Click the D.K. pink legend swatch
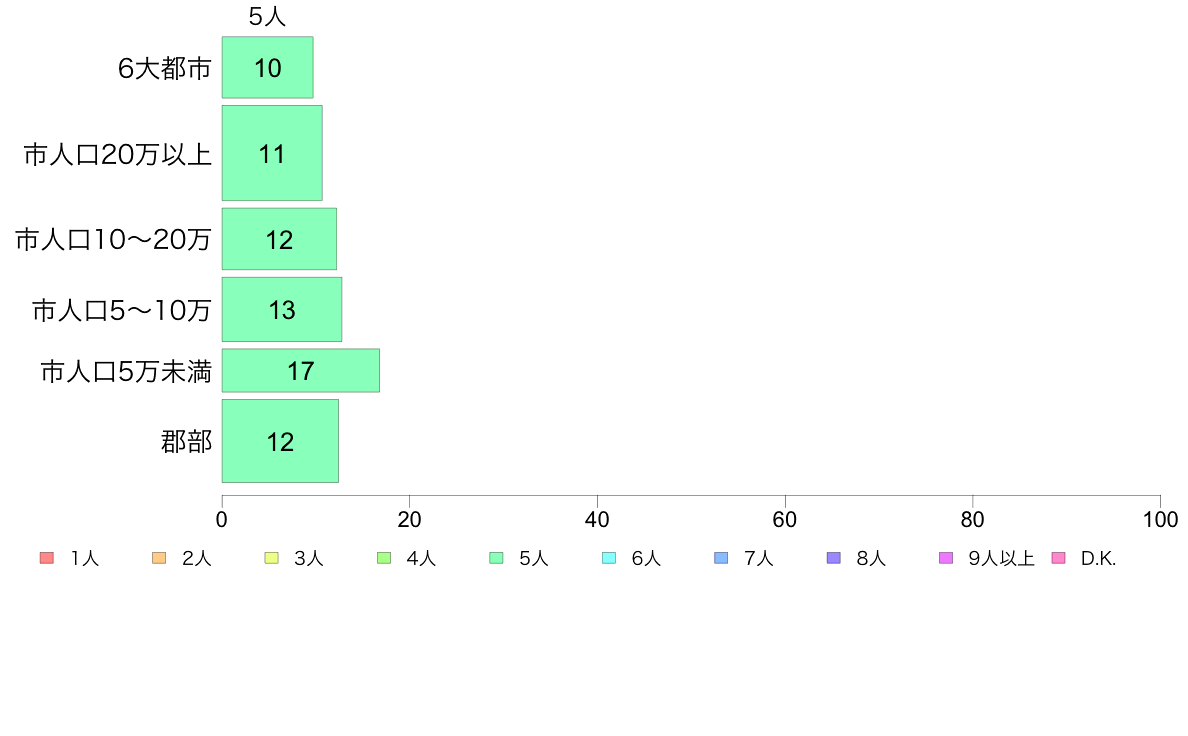The image size is (1188, 736). point(1058,558)
